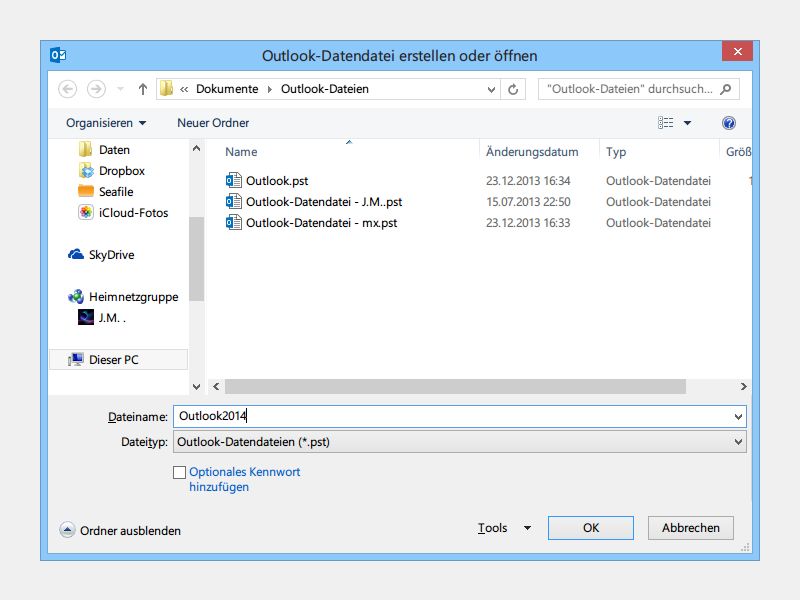The image size is (800, 600).
Task: Click the navigation pane scrollbar thumb
Action: pos(196,259)
